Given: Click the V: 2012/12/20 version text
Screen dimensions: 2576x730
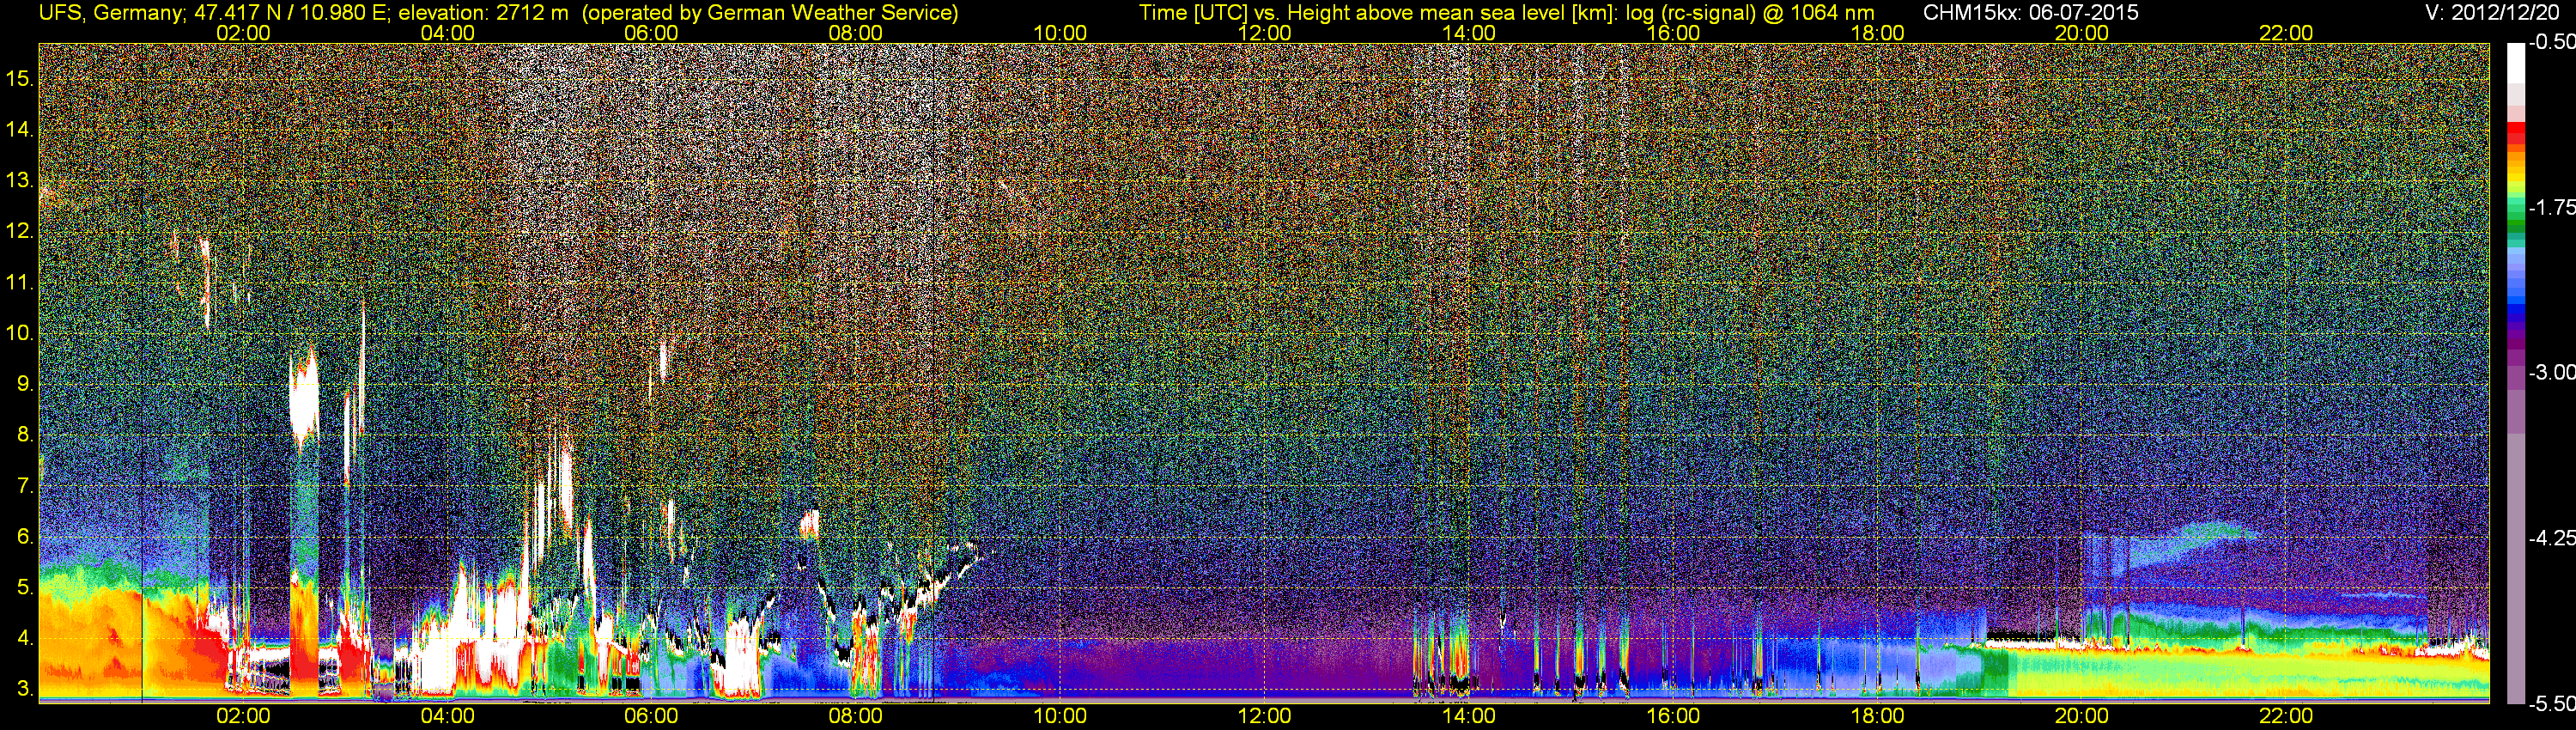Looking at the screenshot, I should click(x=2495, y=12).
